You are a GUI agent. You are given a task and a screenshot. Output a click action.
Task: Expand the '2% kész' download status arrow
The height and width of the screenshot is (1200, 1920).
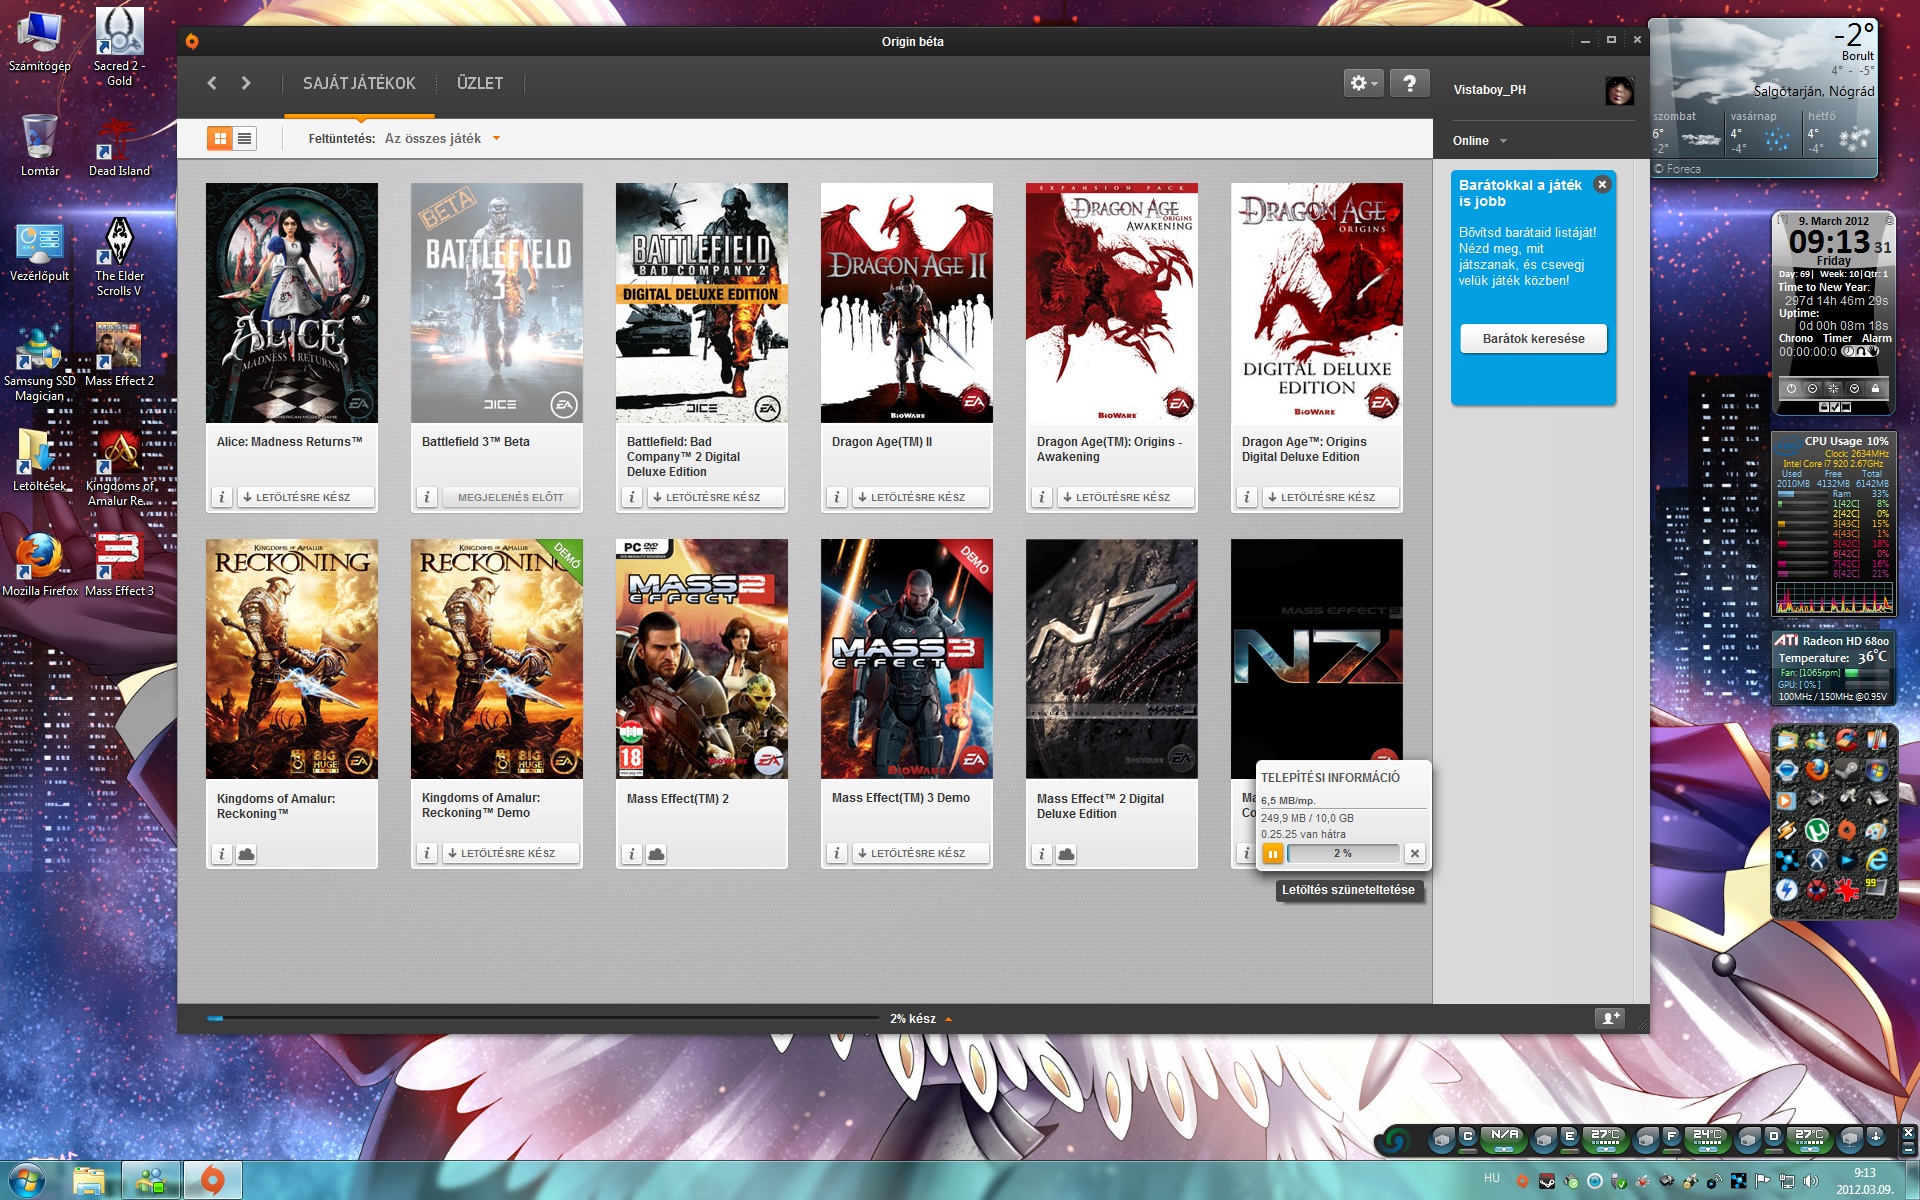[948, 1019]
